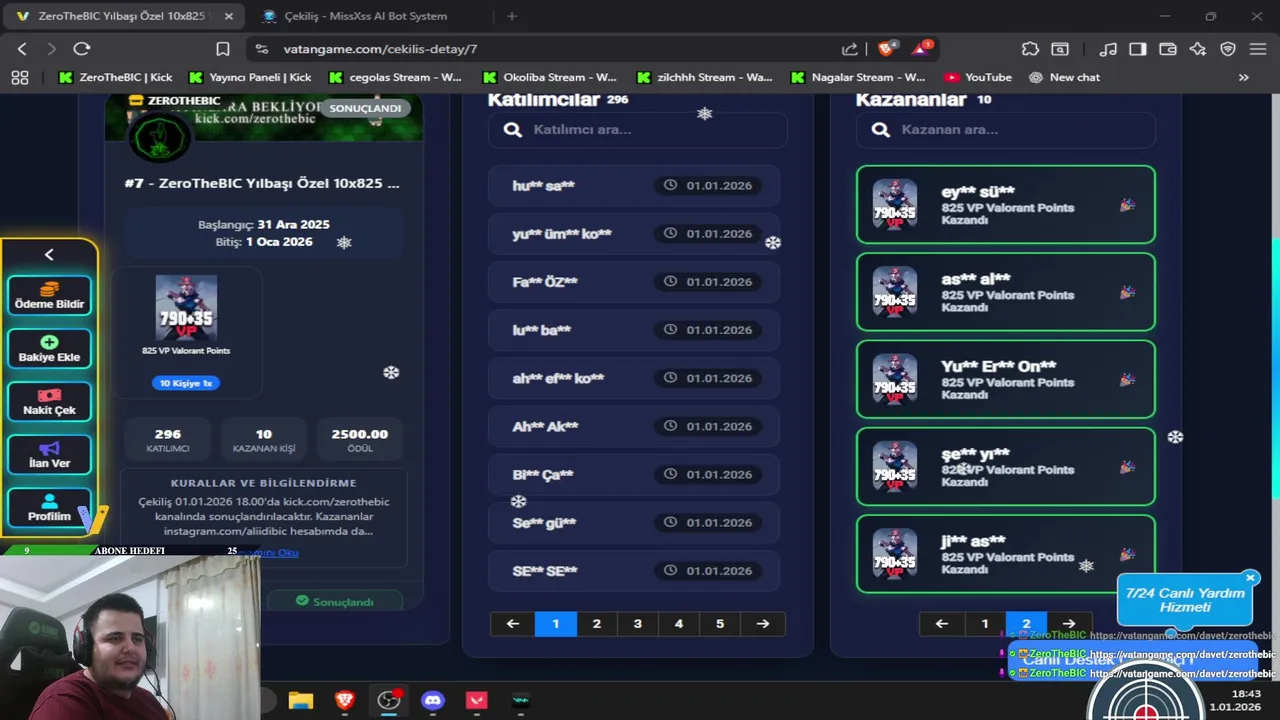Screen dimensions: 1280x720
Task: Open winner card ji** as**
Action: coord(1006,554)
